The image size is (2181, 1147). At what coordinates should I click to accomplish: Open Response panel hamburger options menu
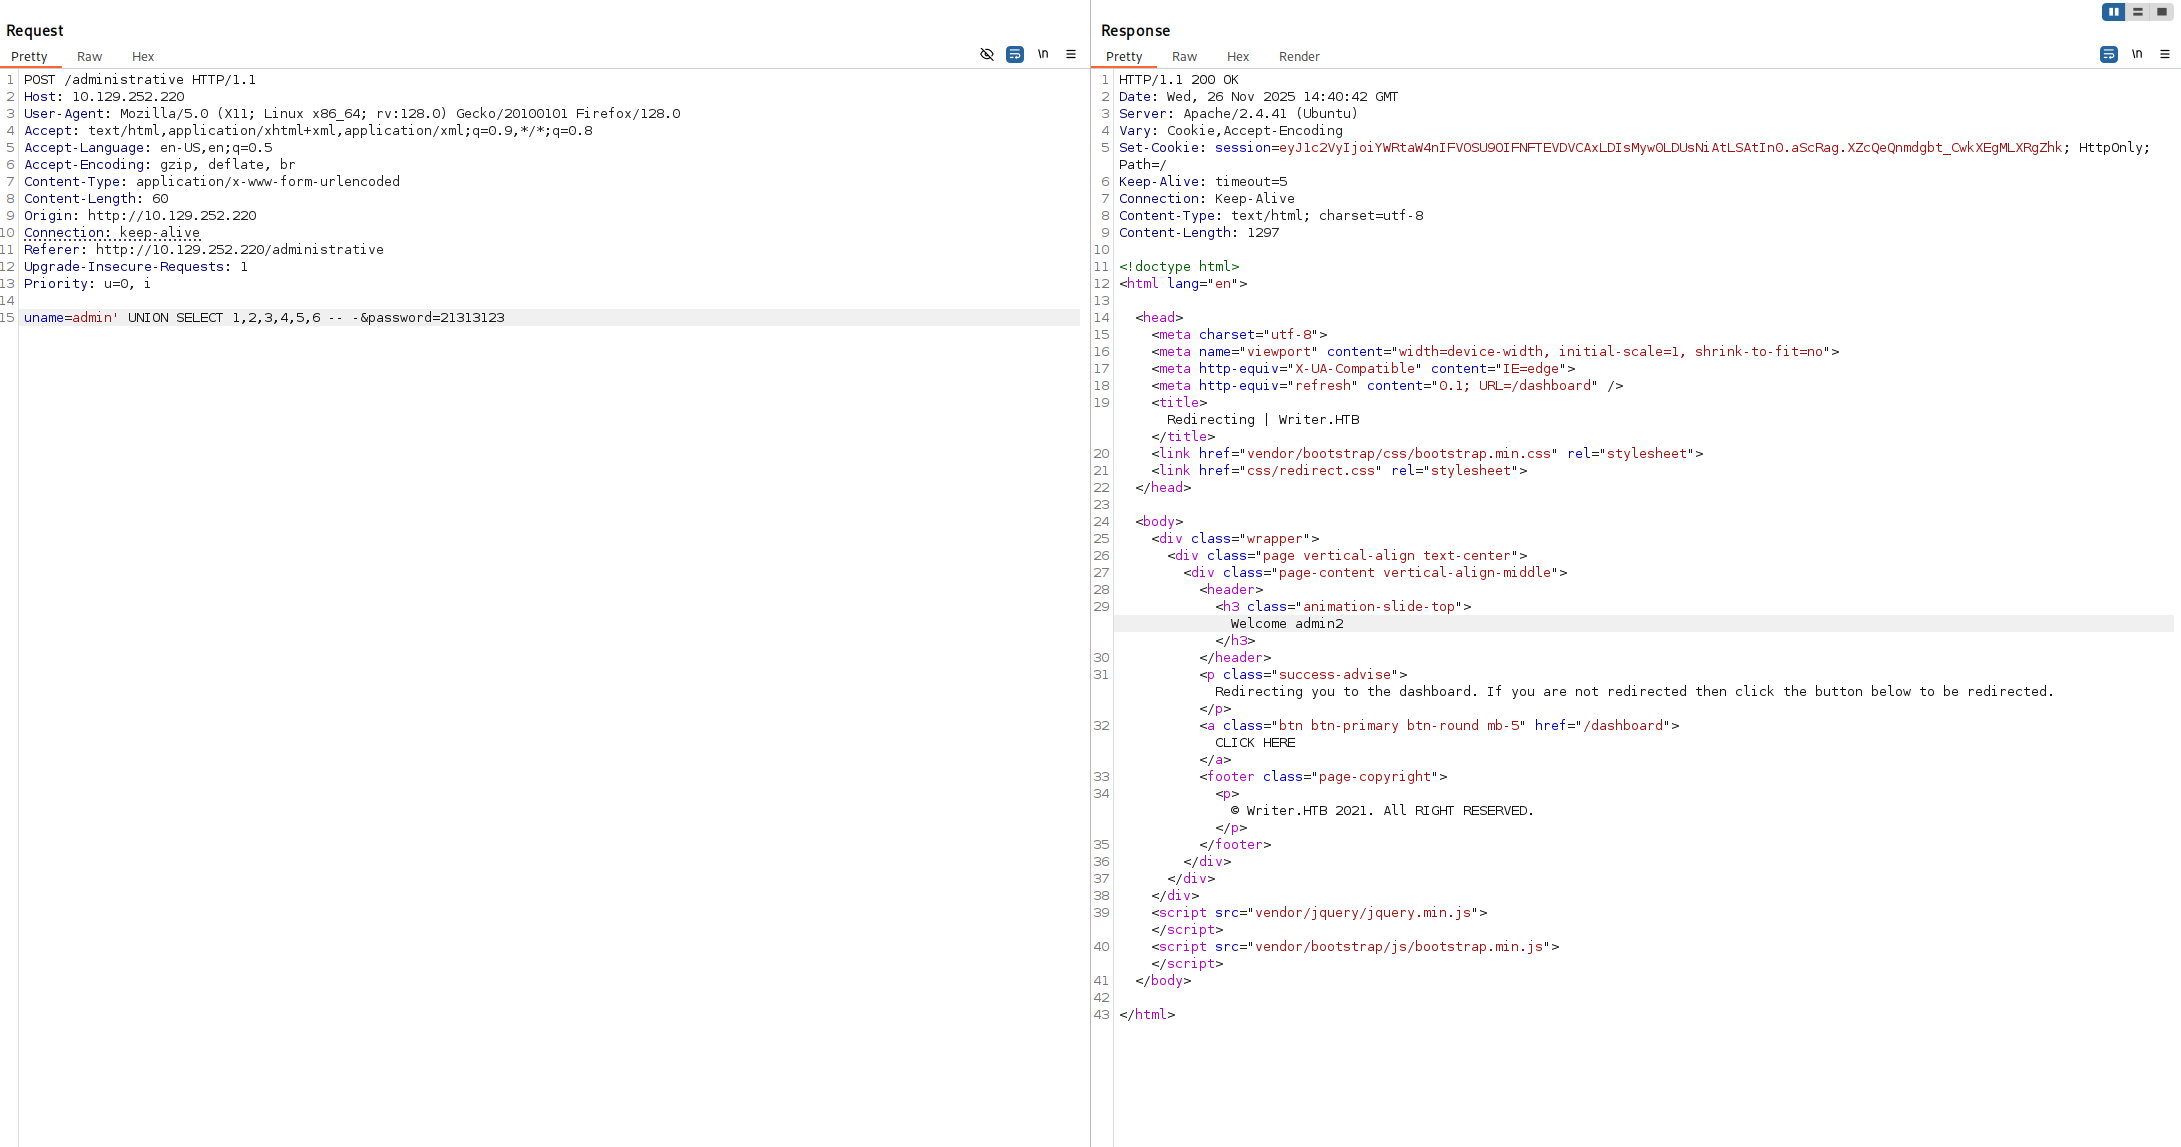point(2165,55)
